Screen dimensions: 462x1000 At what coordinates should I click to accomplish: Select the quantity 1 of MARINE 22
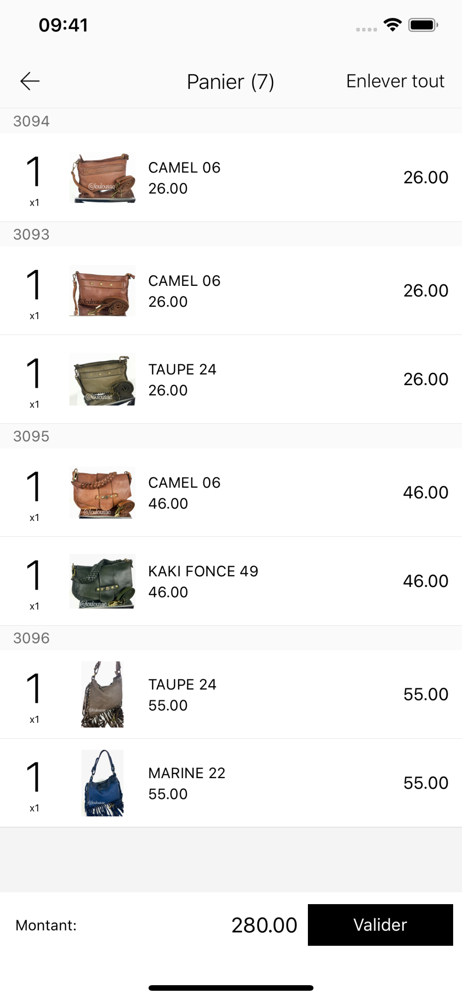(34, 776)
